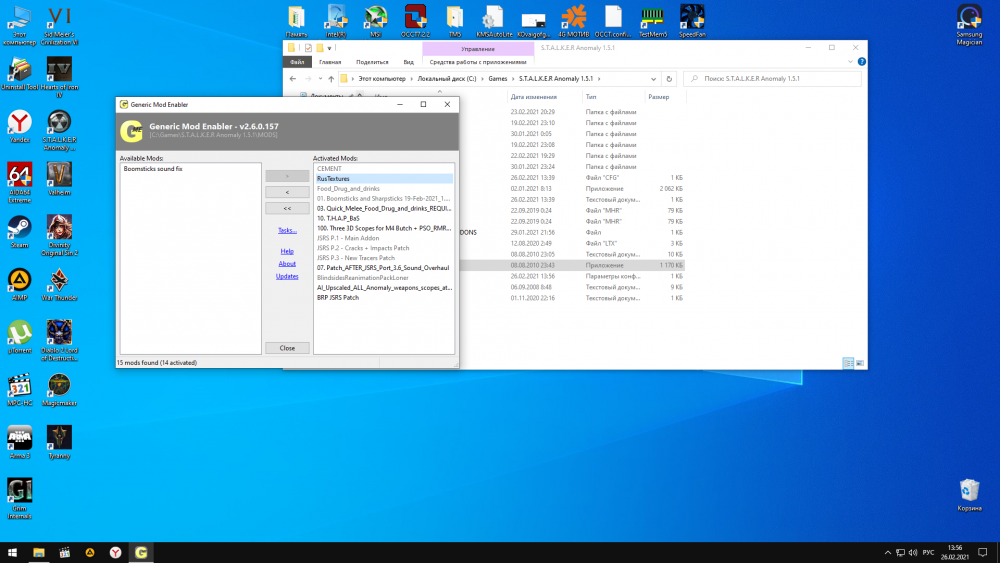Open the TestMem5 desktop icon

click(653, 18)
